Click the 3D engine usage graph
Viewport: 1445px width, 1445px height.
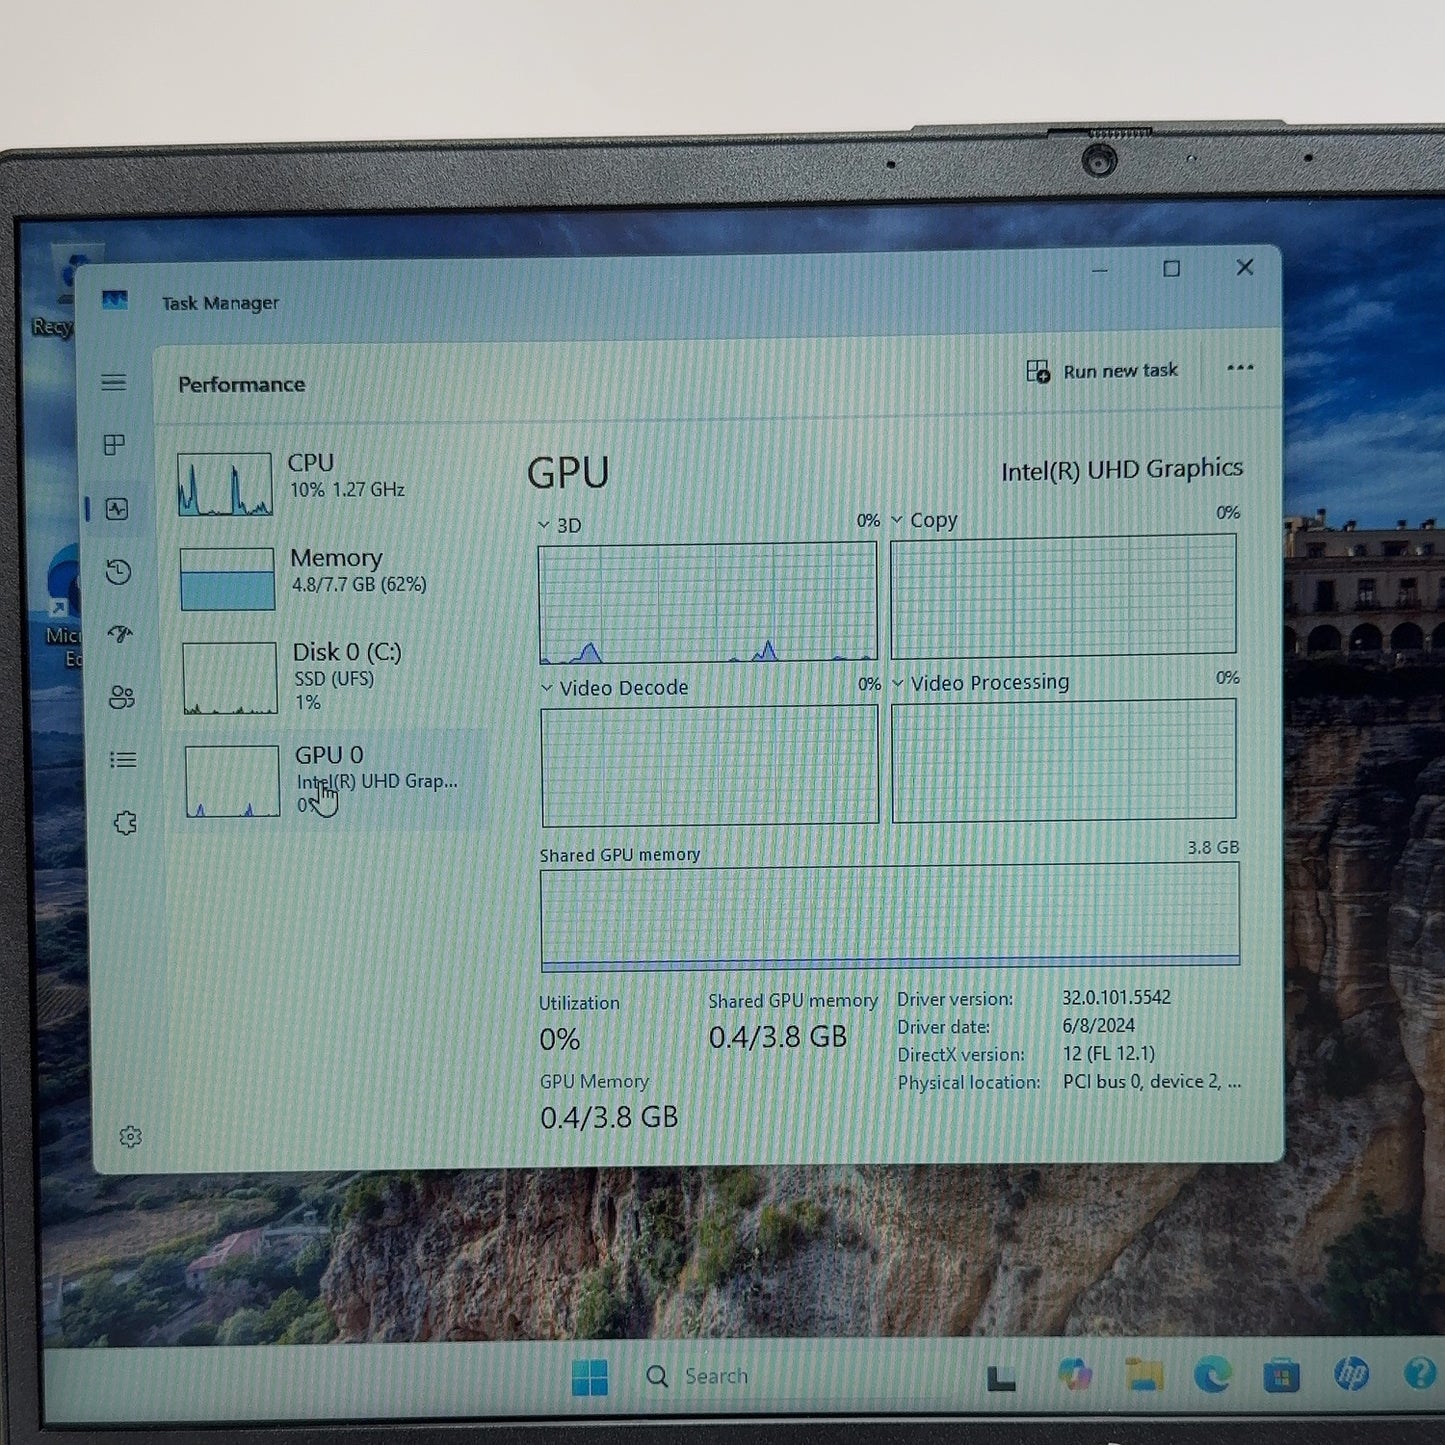pos(708,602)
